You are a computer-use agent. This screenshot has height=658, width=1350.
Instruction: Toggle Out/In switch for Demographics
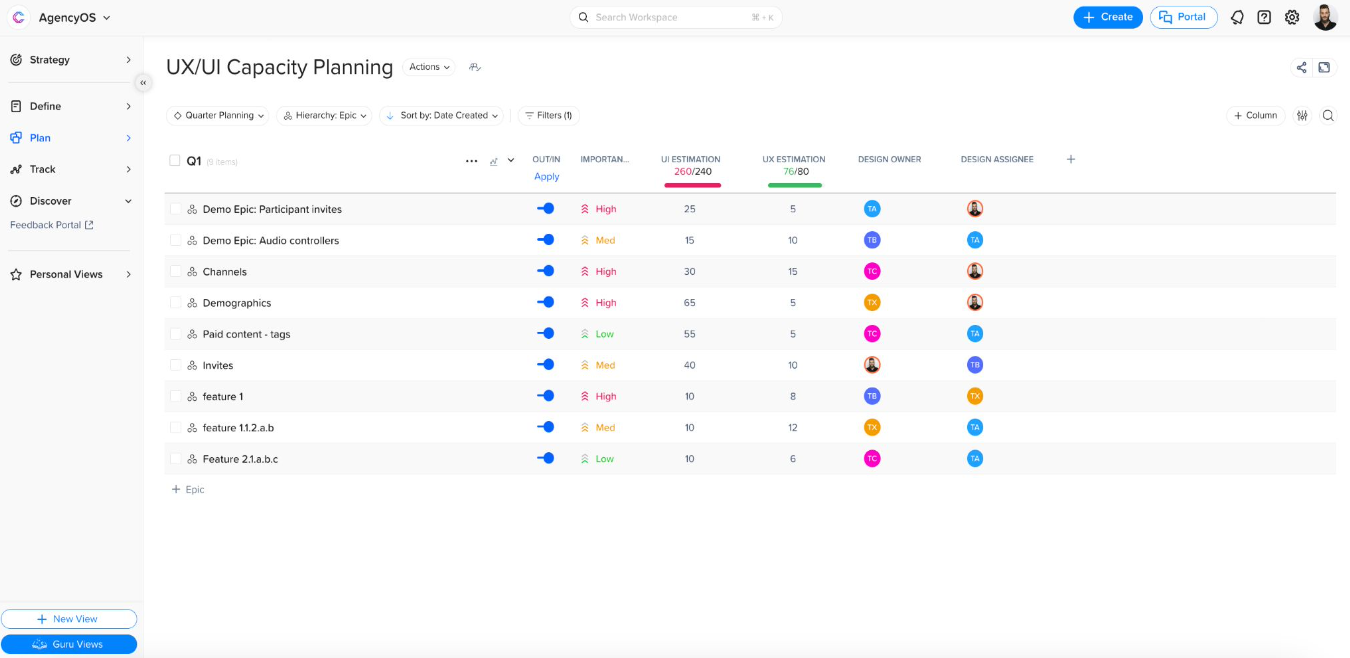click(545, 302)
